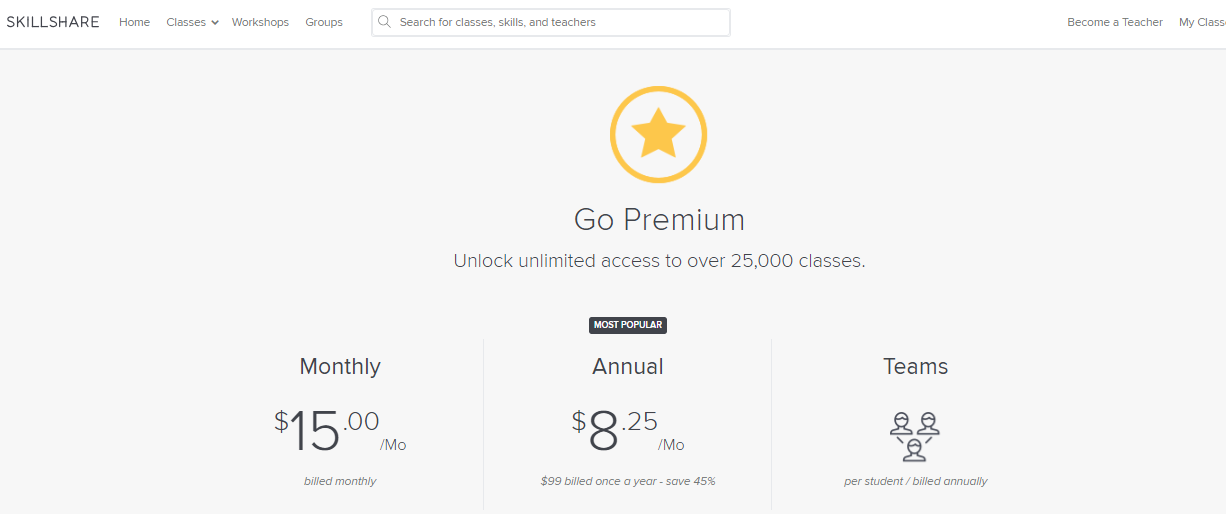This screenshot has width=1226, height=514.
Task: Select the Teams plan heading
Action: pos(915,367)
